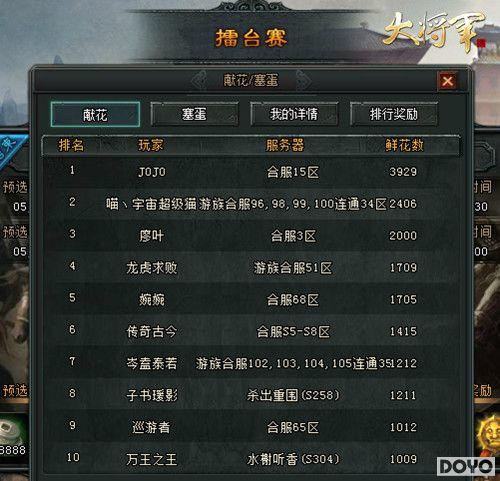500x481 pixels.
Task: Select player 万王之王 in rank 10
Action: pos(152,459)
